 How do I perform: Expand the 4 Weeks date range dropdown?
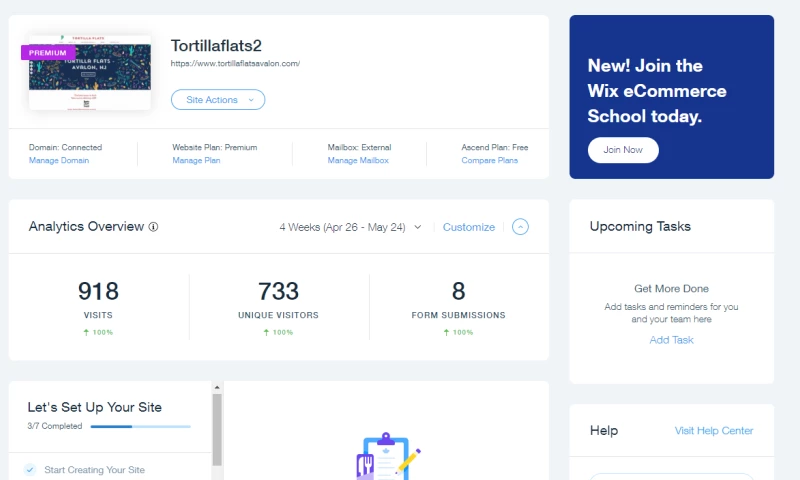[350, 227]
